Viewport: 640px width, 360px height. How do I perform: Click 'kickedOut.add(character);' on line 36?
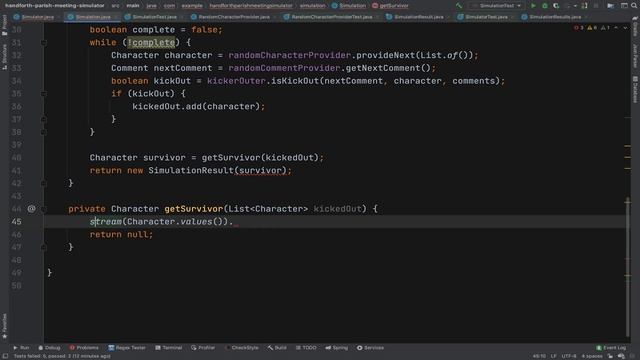198,106
